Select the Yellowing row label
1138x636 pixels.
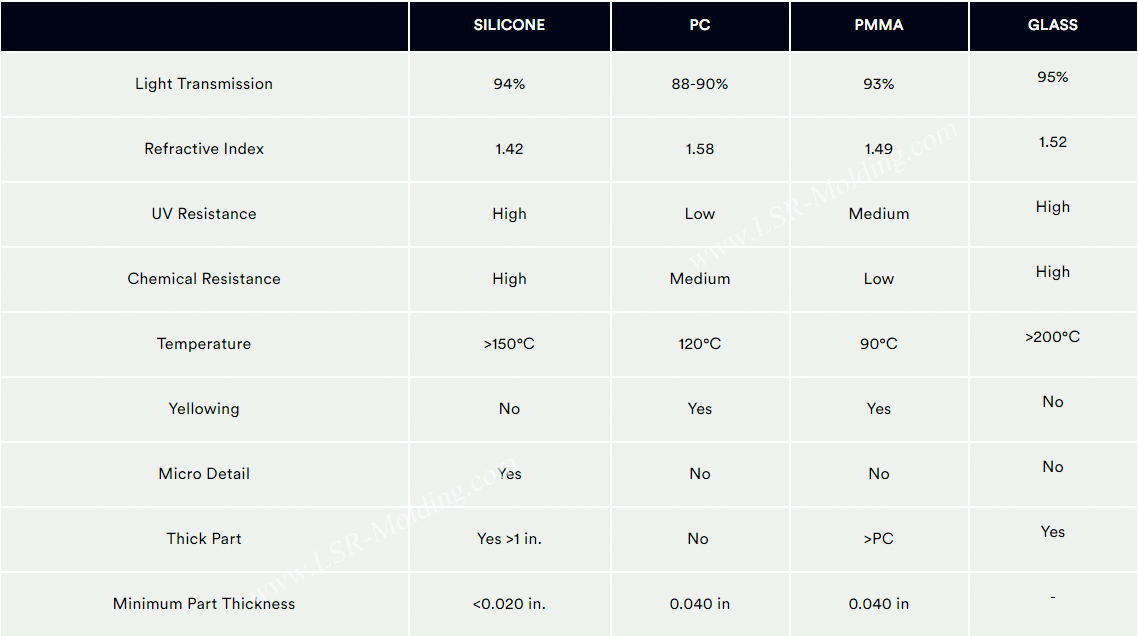pos(204,409)
